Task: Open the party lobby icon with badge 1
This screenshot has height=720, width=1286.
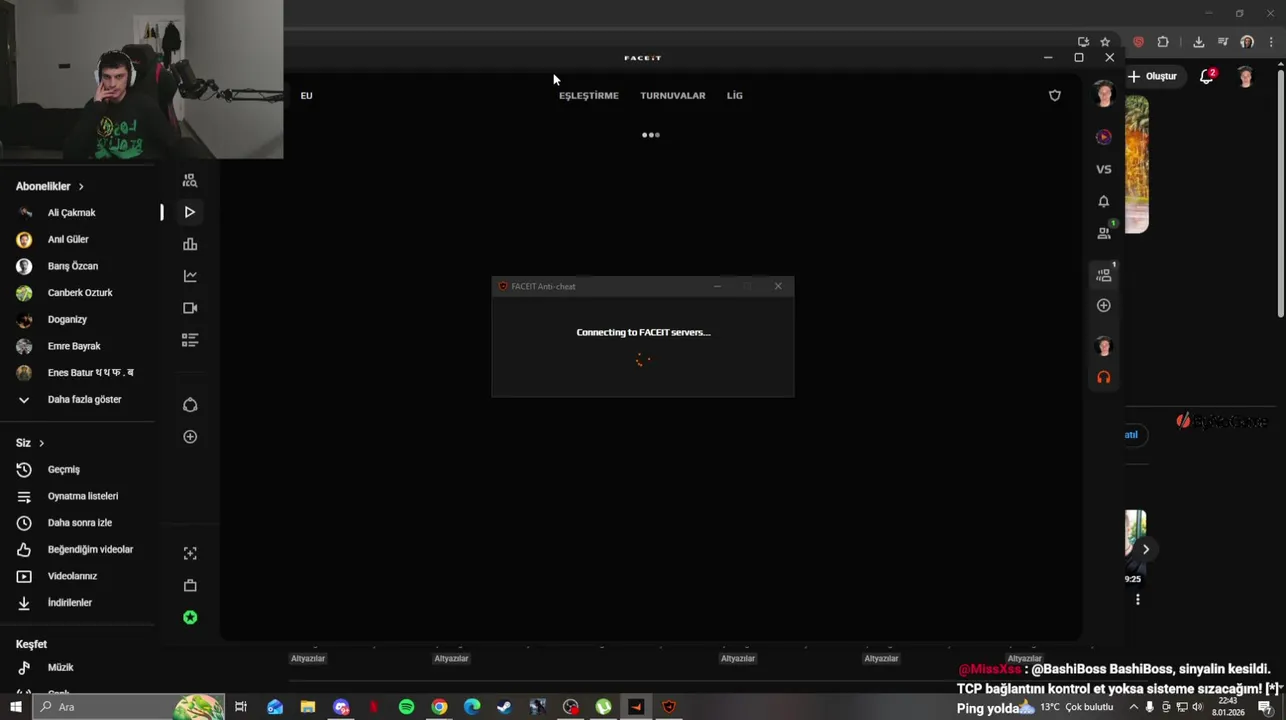Action: [x=1105, y=274]
